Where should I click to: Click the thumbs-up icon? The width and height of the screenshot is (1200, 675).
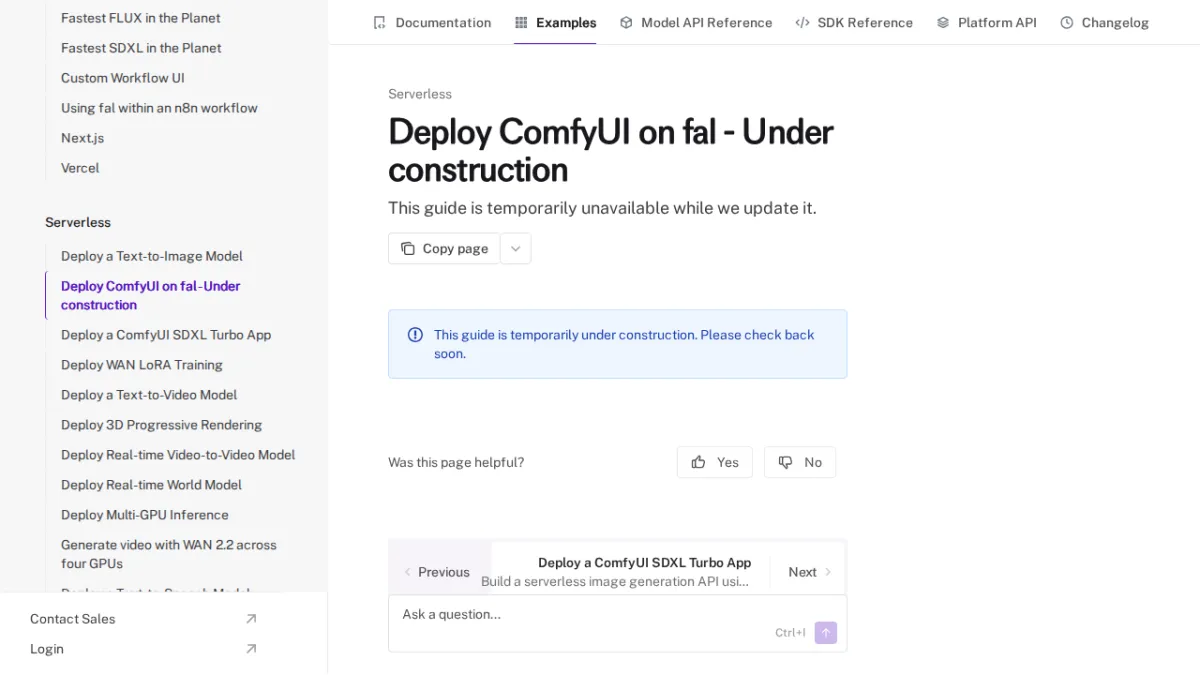(x=699, y=462)
